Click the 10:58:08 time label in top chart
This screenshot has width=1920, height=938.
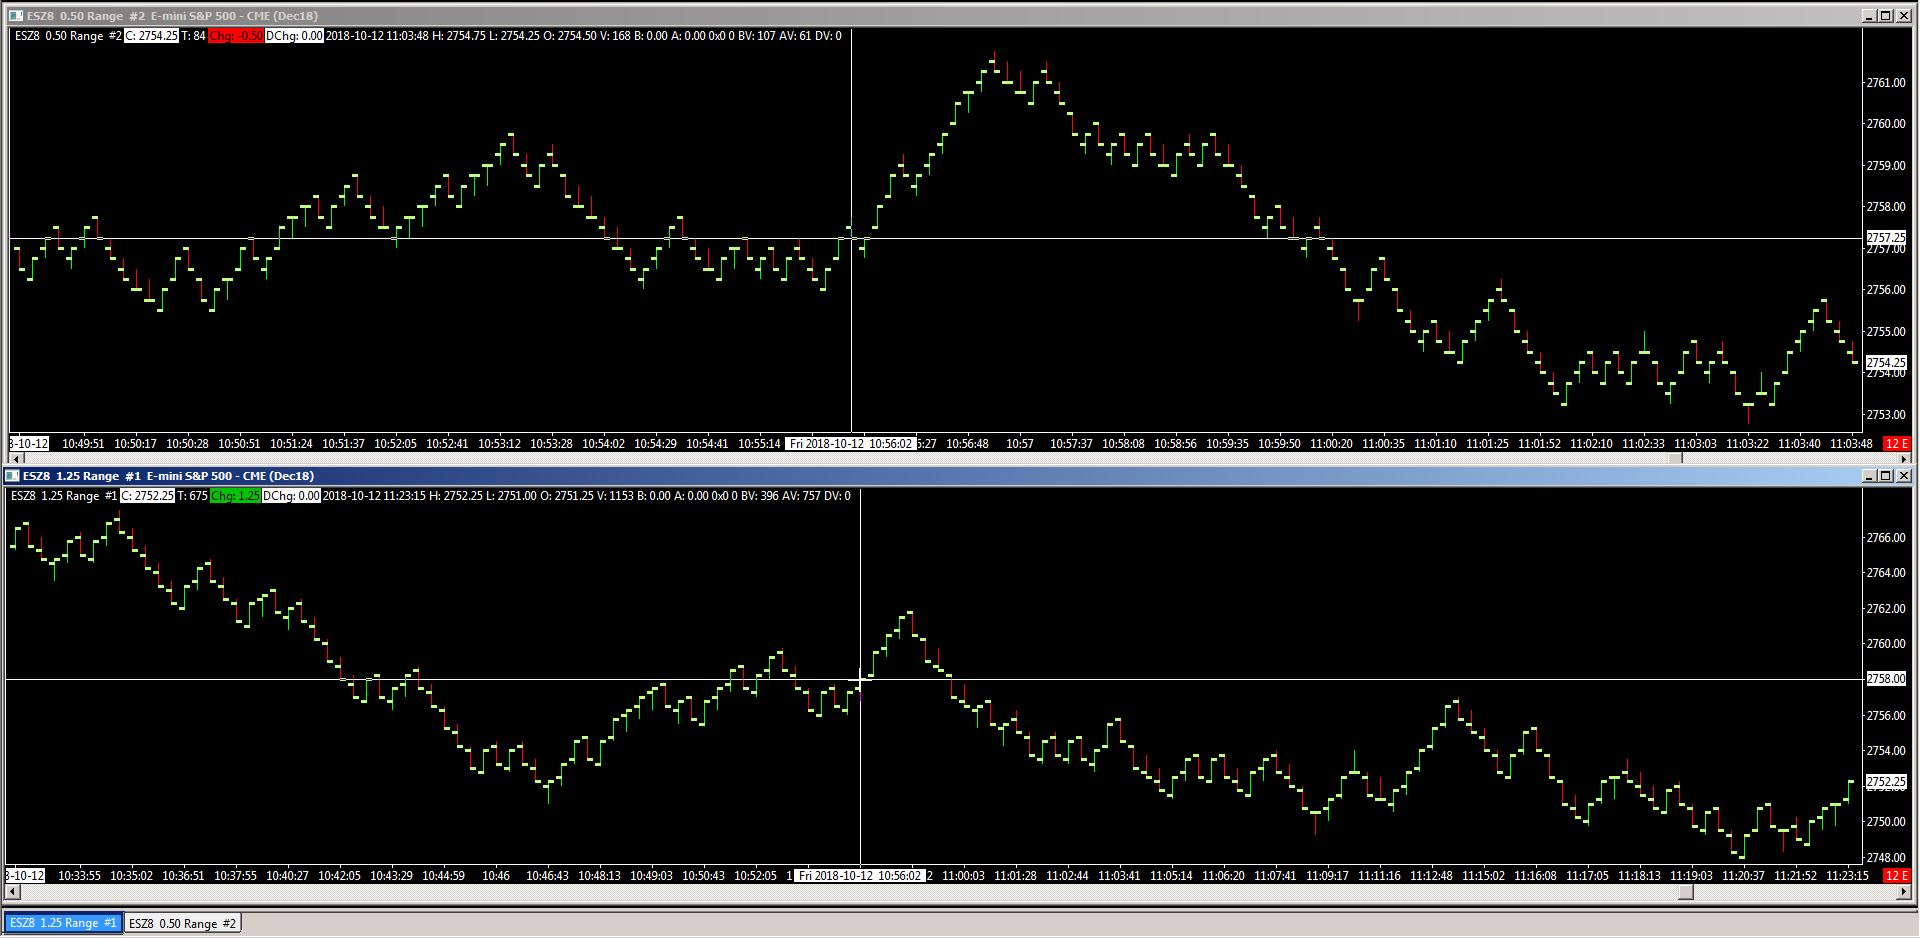(x=1123, y=444)
